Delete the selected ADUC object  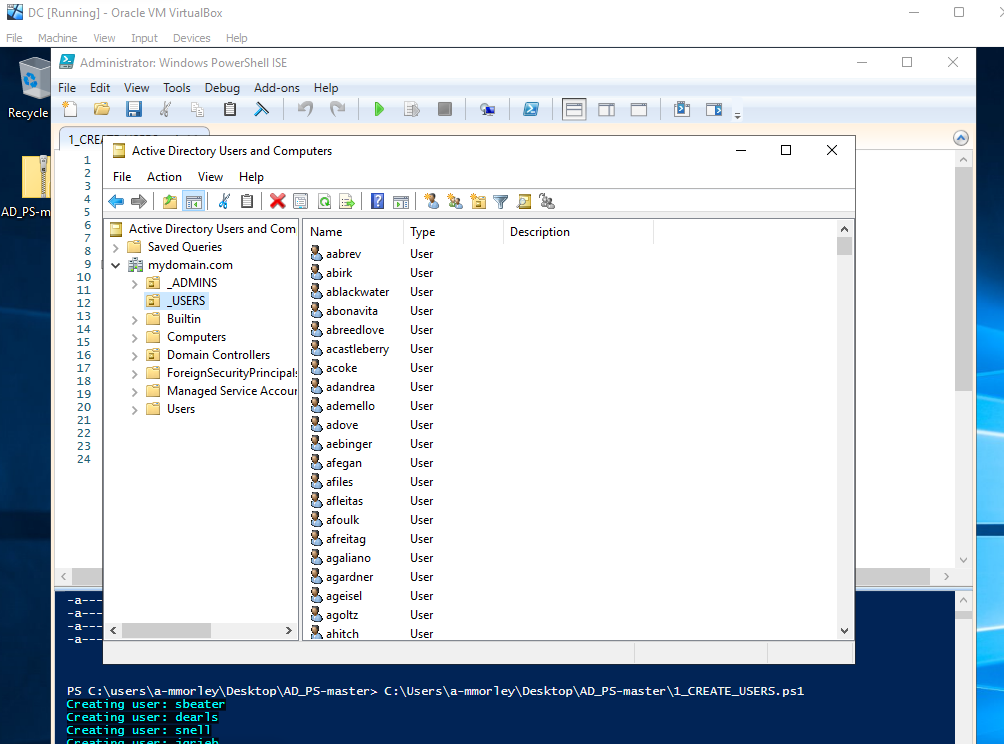(x=277, y=201)
